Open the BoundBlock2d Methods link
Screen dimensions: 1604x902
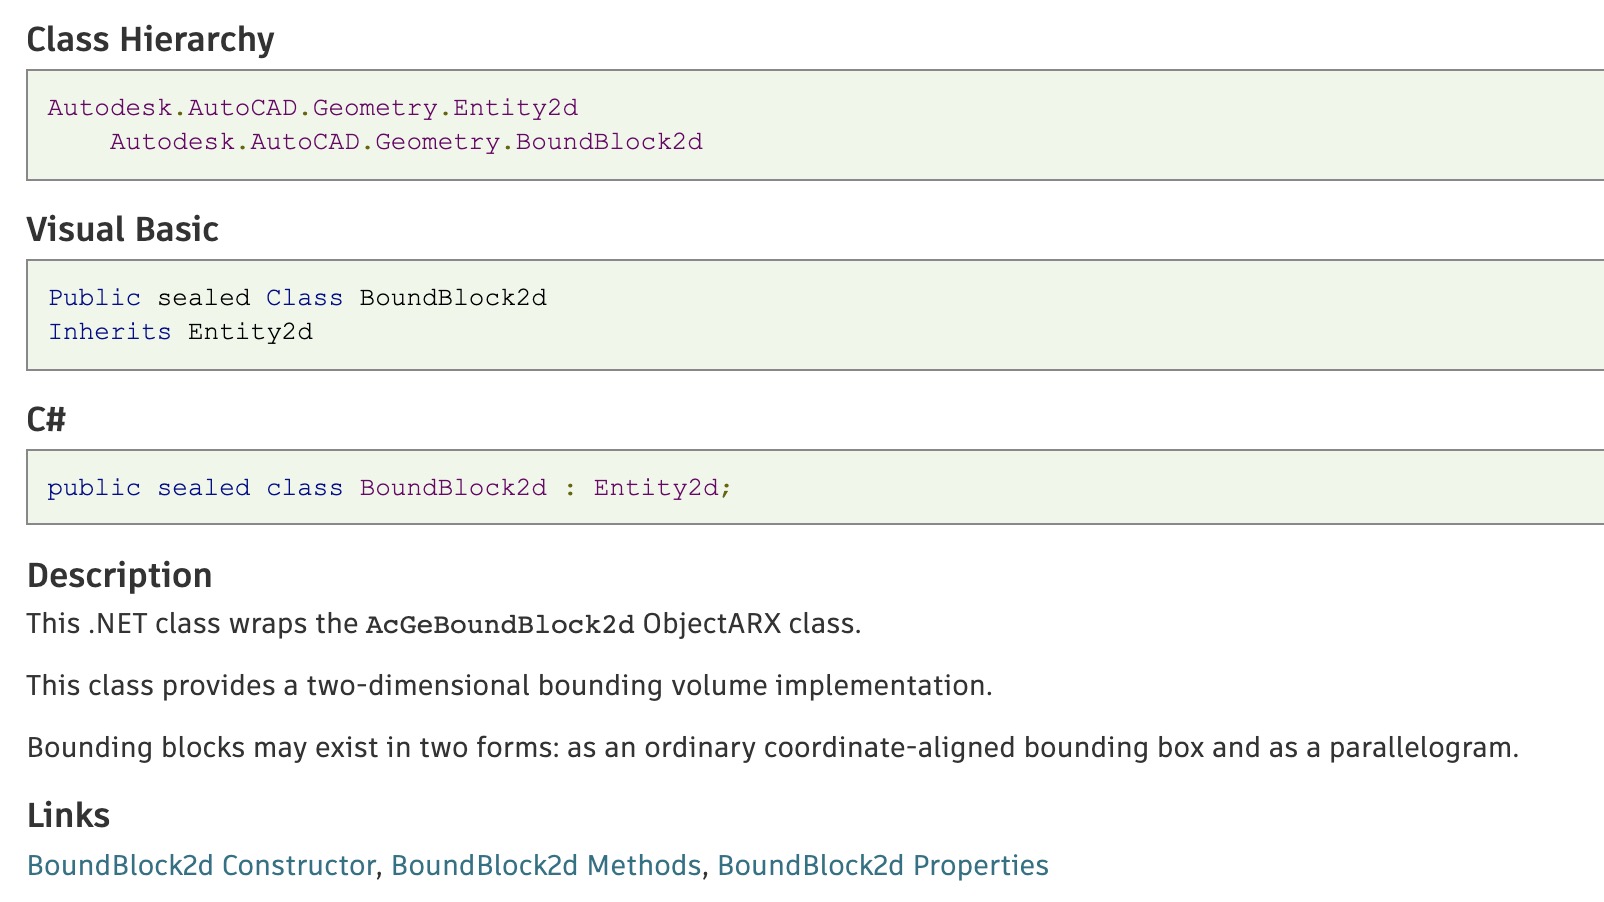pos(546,865)
